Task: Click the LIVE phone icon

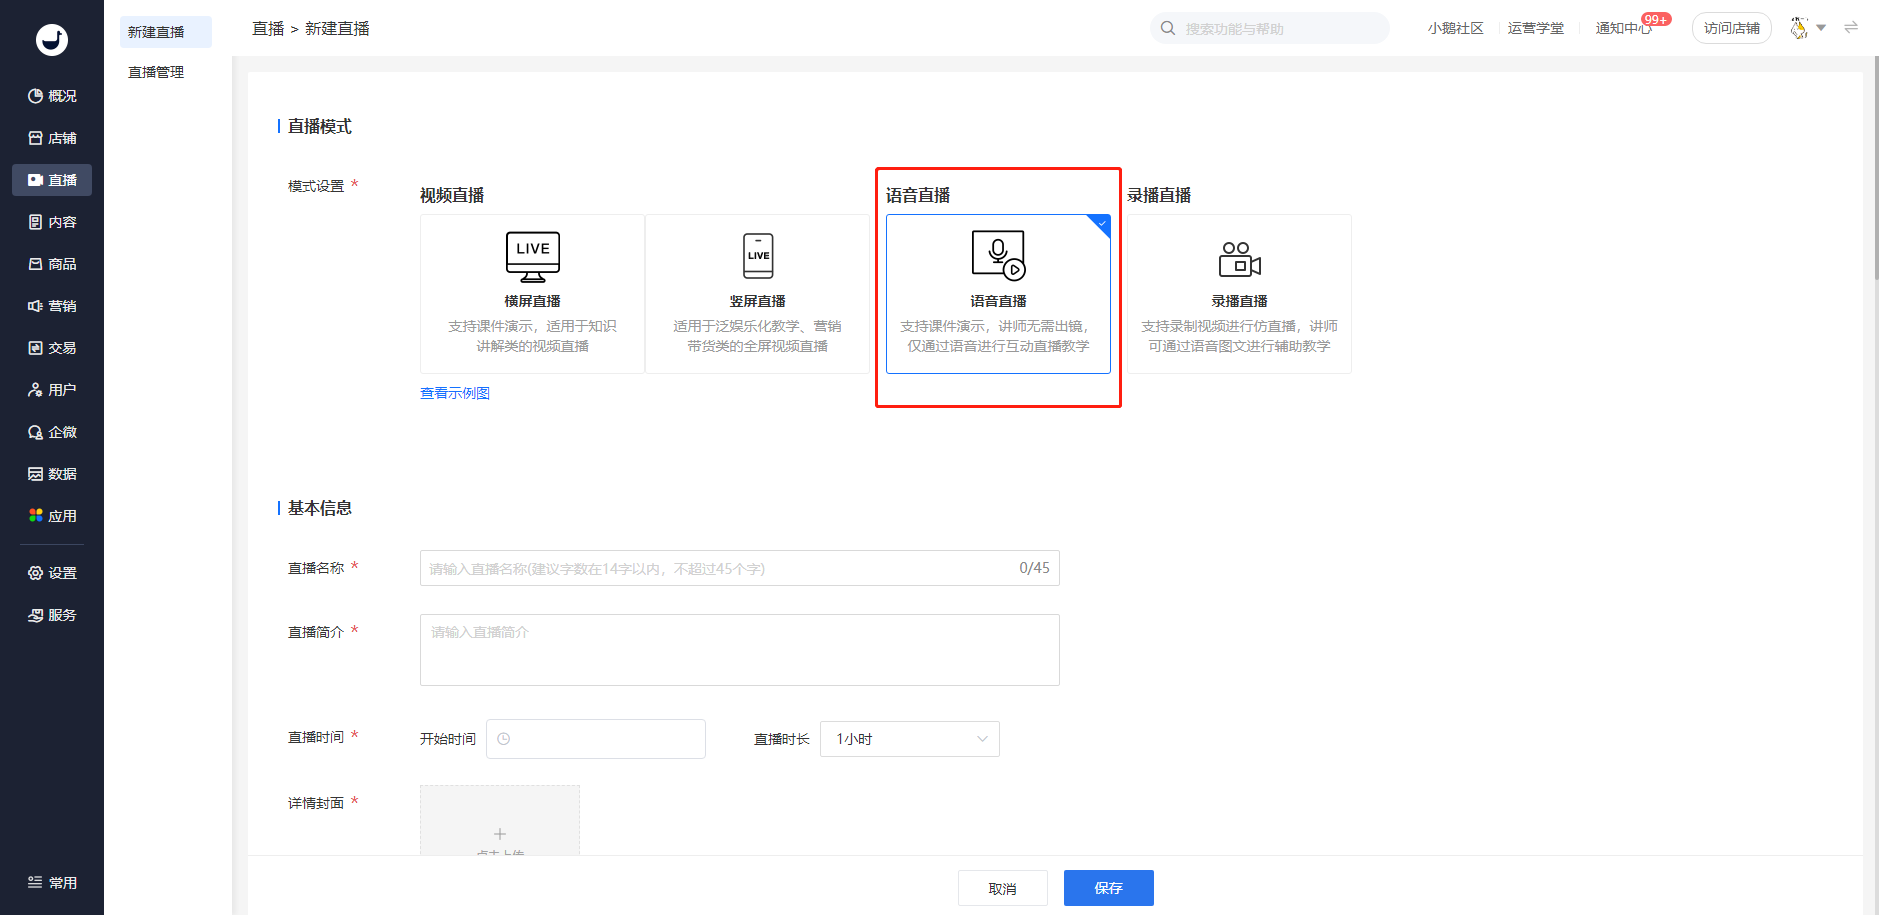Action: coord(758,256)
